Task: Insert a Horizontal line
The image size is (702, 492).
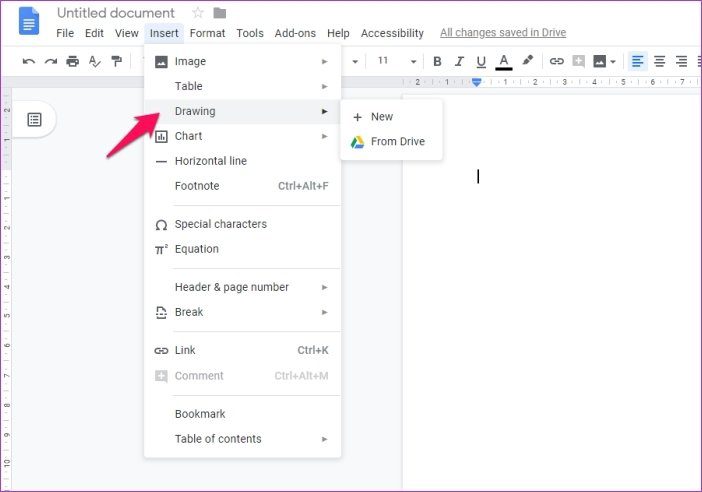Action: click(242, 161)
